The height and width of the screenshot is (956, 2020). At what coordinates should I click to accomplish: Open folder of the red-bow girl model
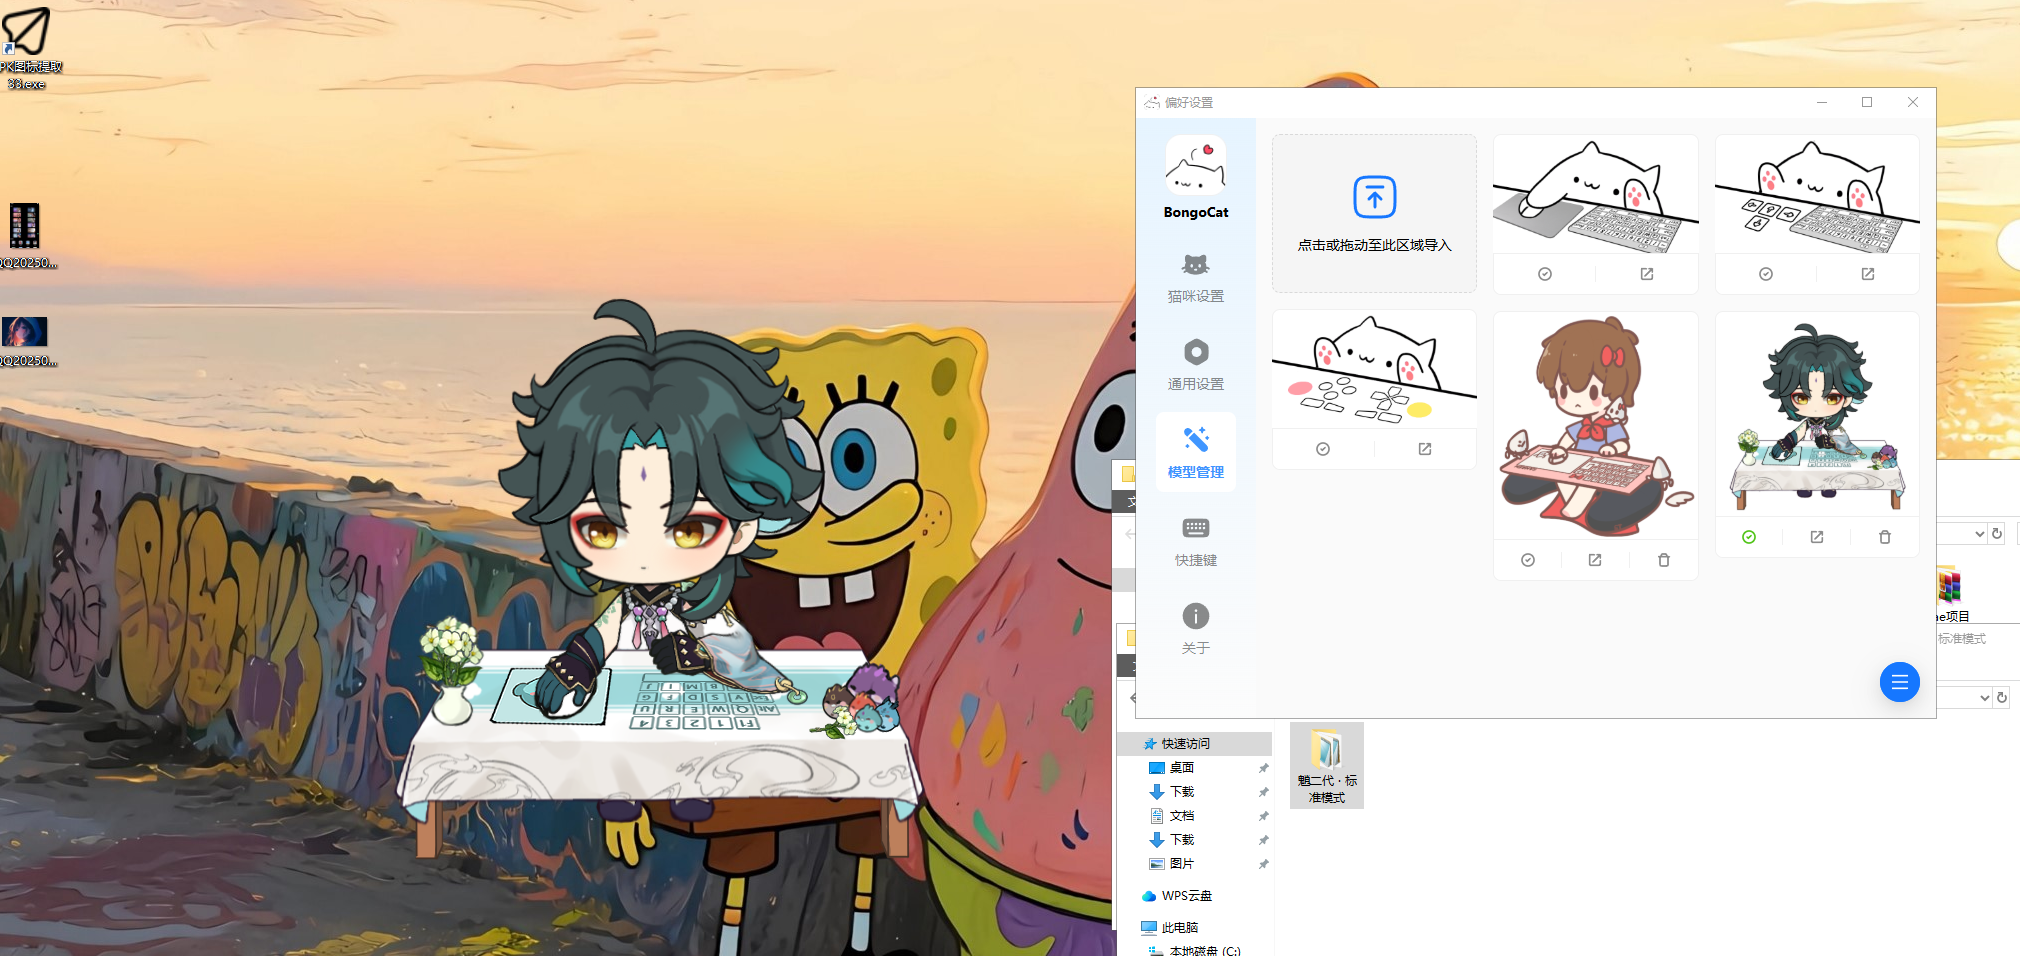point(1595,560)
